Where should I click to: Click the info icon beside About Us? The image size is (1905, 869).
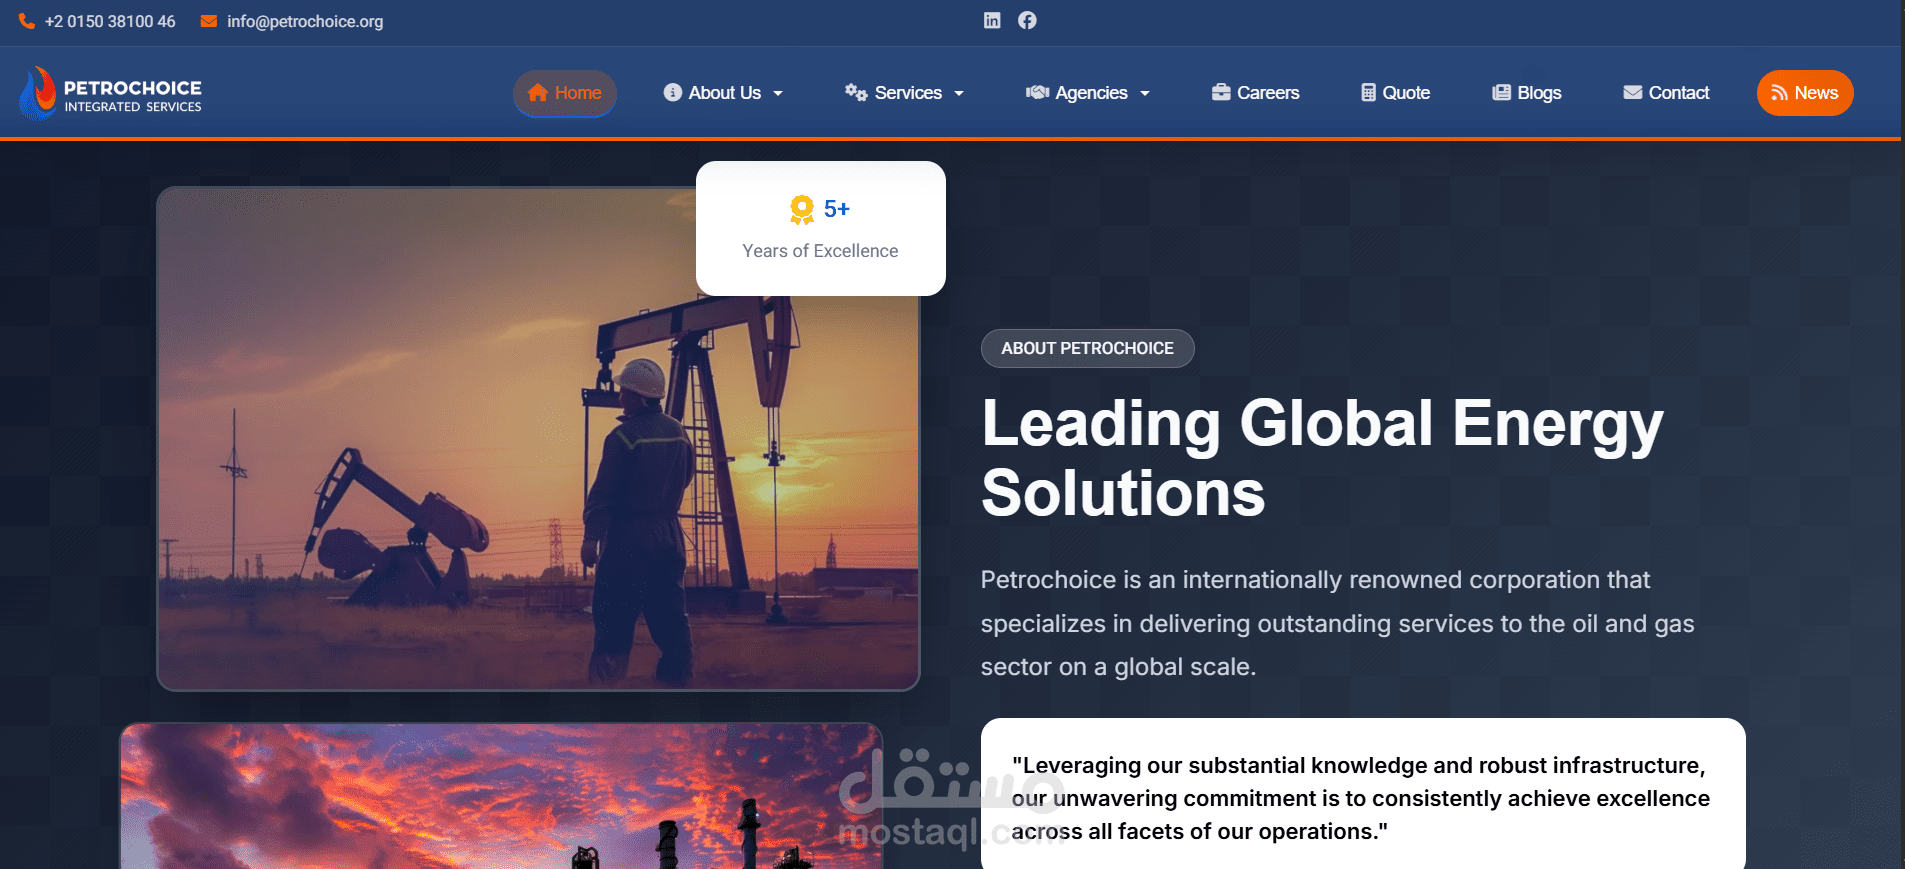[x=673, y=93]
